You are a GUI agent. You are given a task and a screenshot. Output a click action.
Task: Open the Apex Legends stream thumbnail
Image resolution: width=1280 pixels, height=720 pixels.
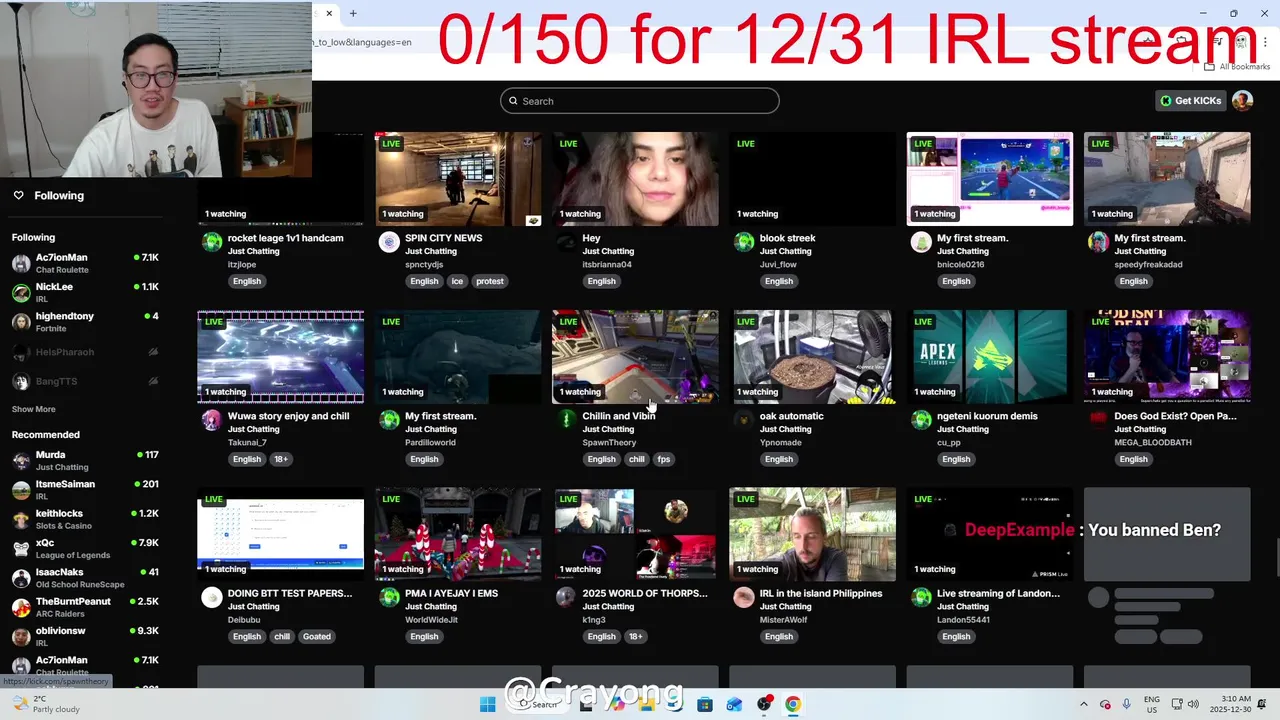990,356
